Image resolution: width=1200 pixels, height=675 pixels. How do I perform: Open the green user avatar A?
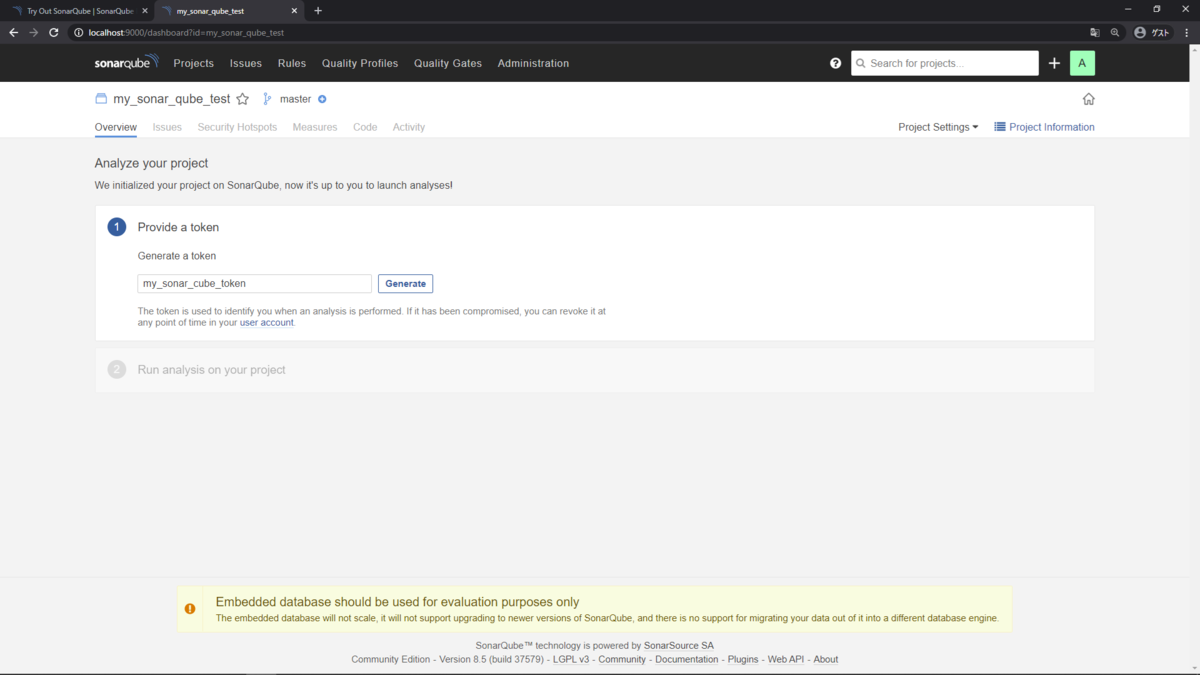click(x=1082, y=63)
